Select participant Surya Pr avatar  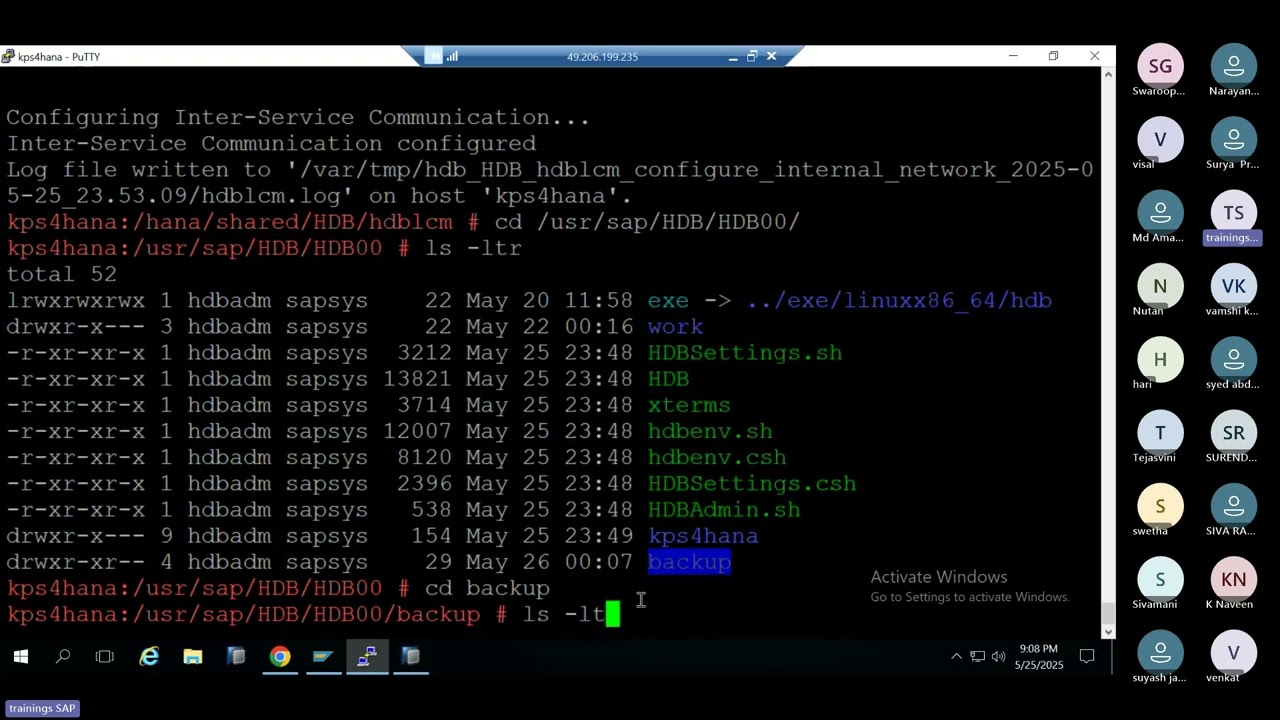1233,140
